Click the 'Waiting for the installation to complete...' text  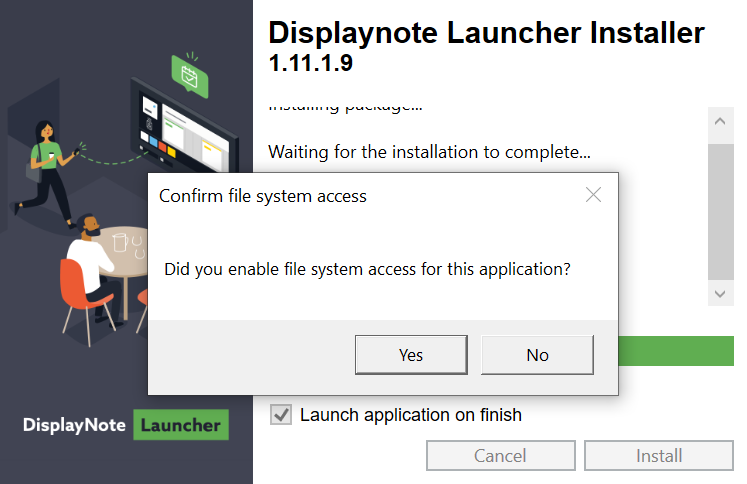[x=429, y=152]
